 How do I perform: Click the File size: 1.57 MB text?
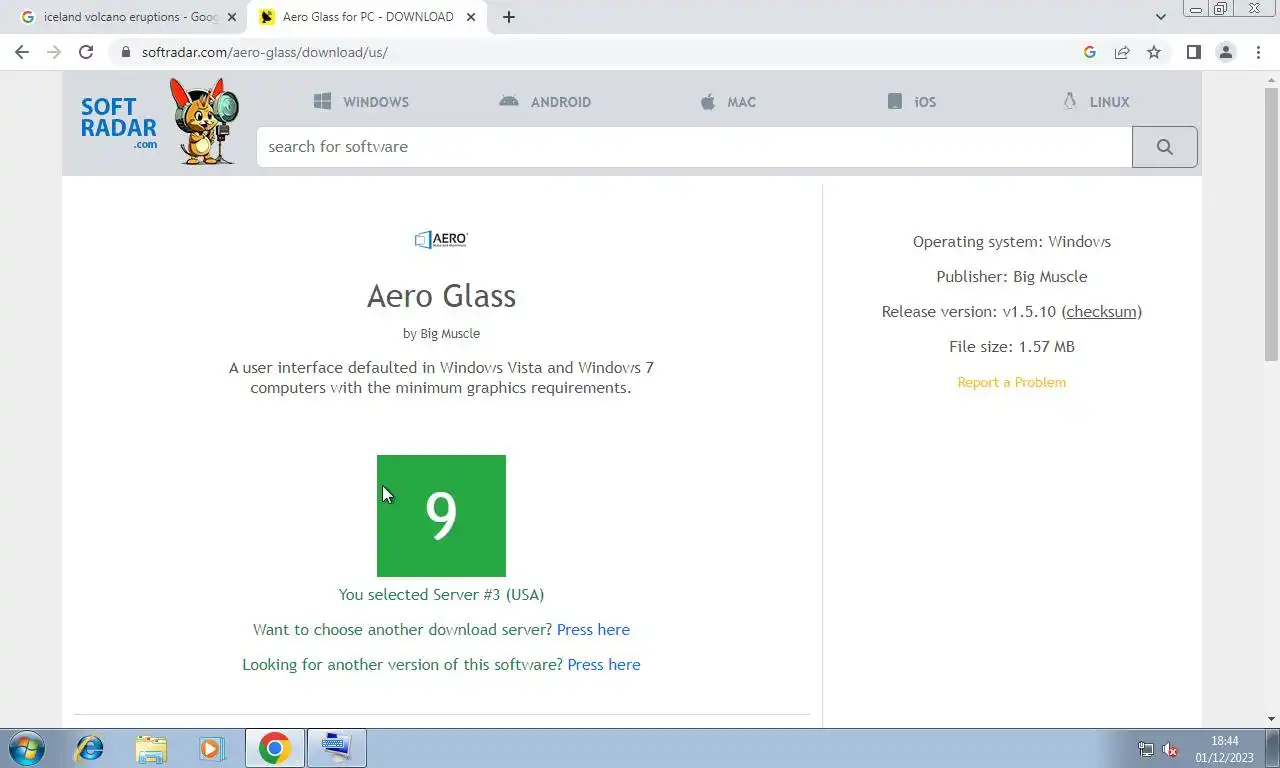(x=1012, y=347)
